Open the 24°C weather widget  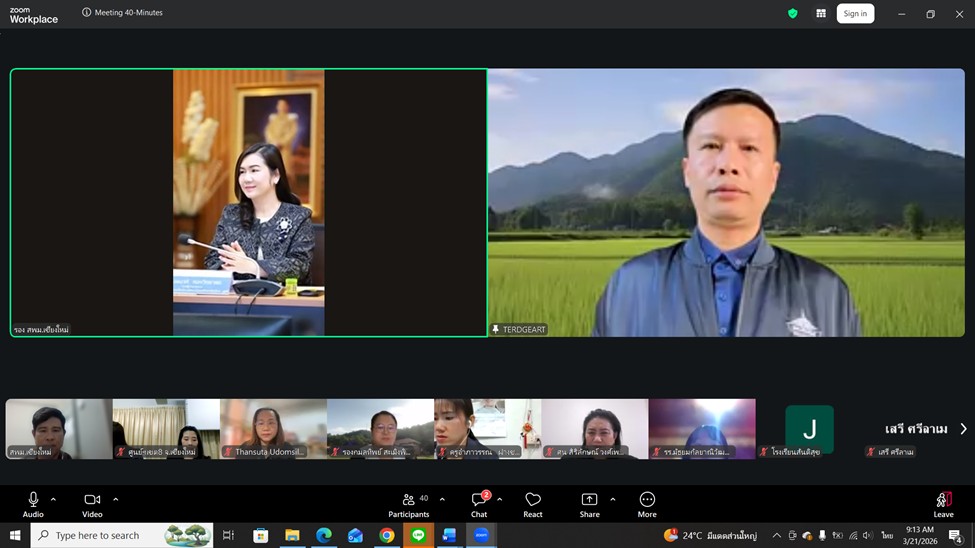[x=710, y=535]
